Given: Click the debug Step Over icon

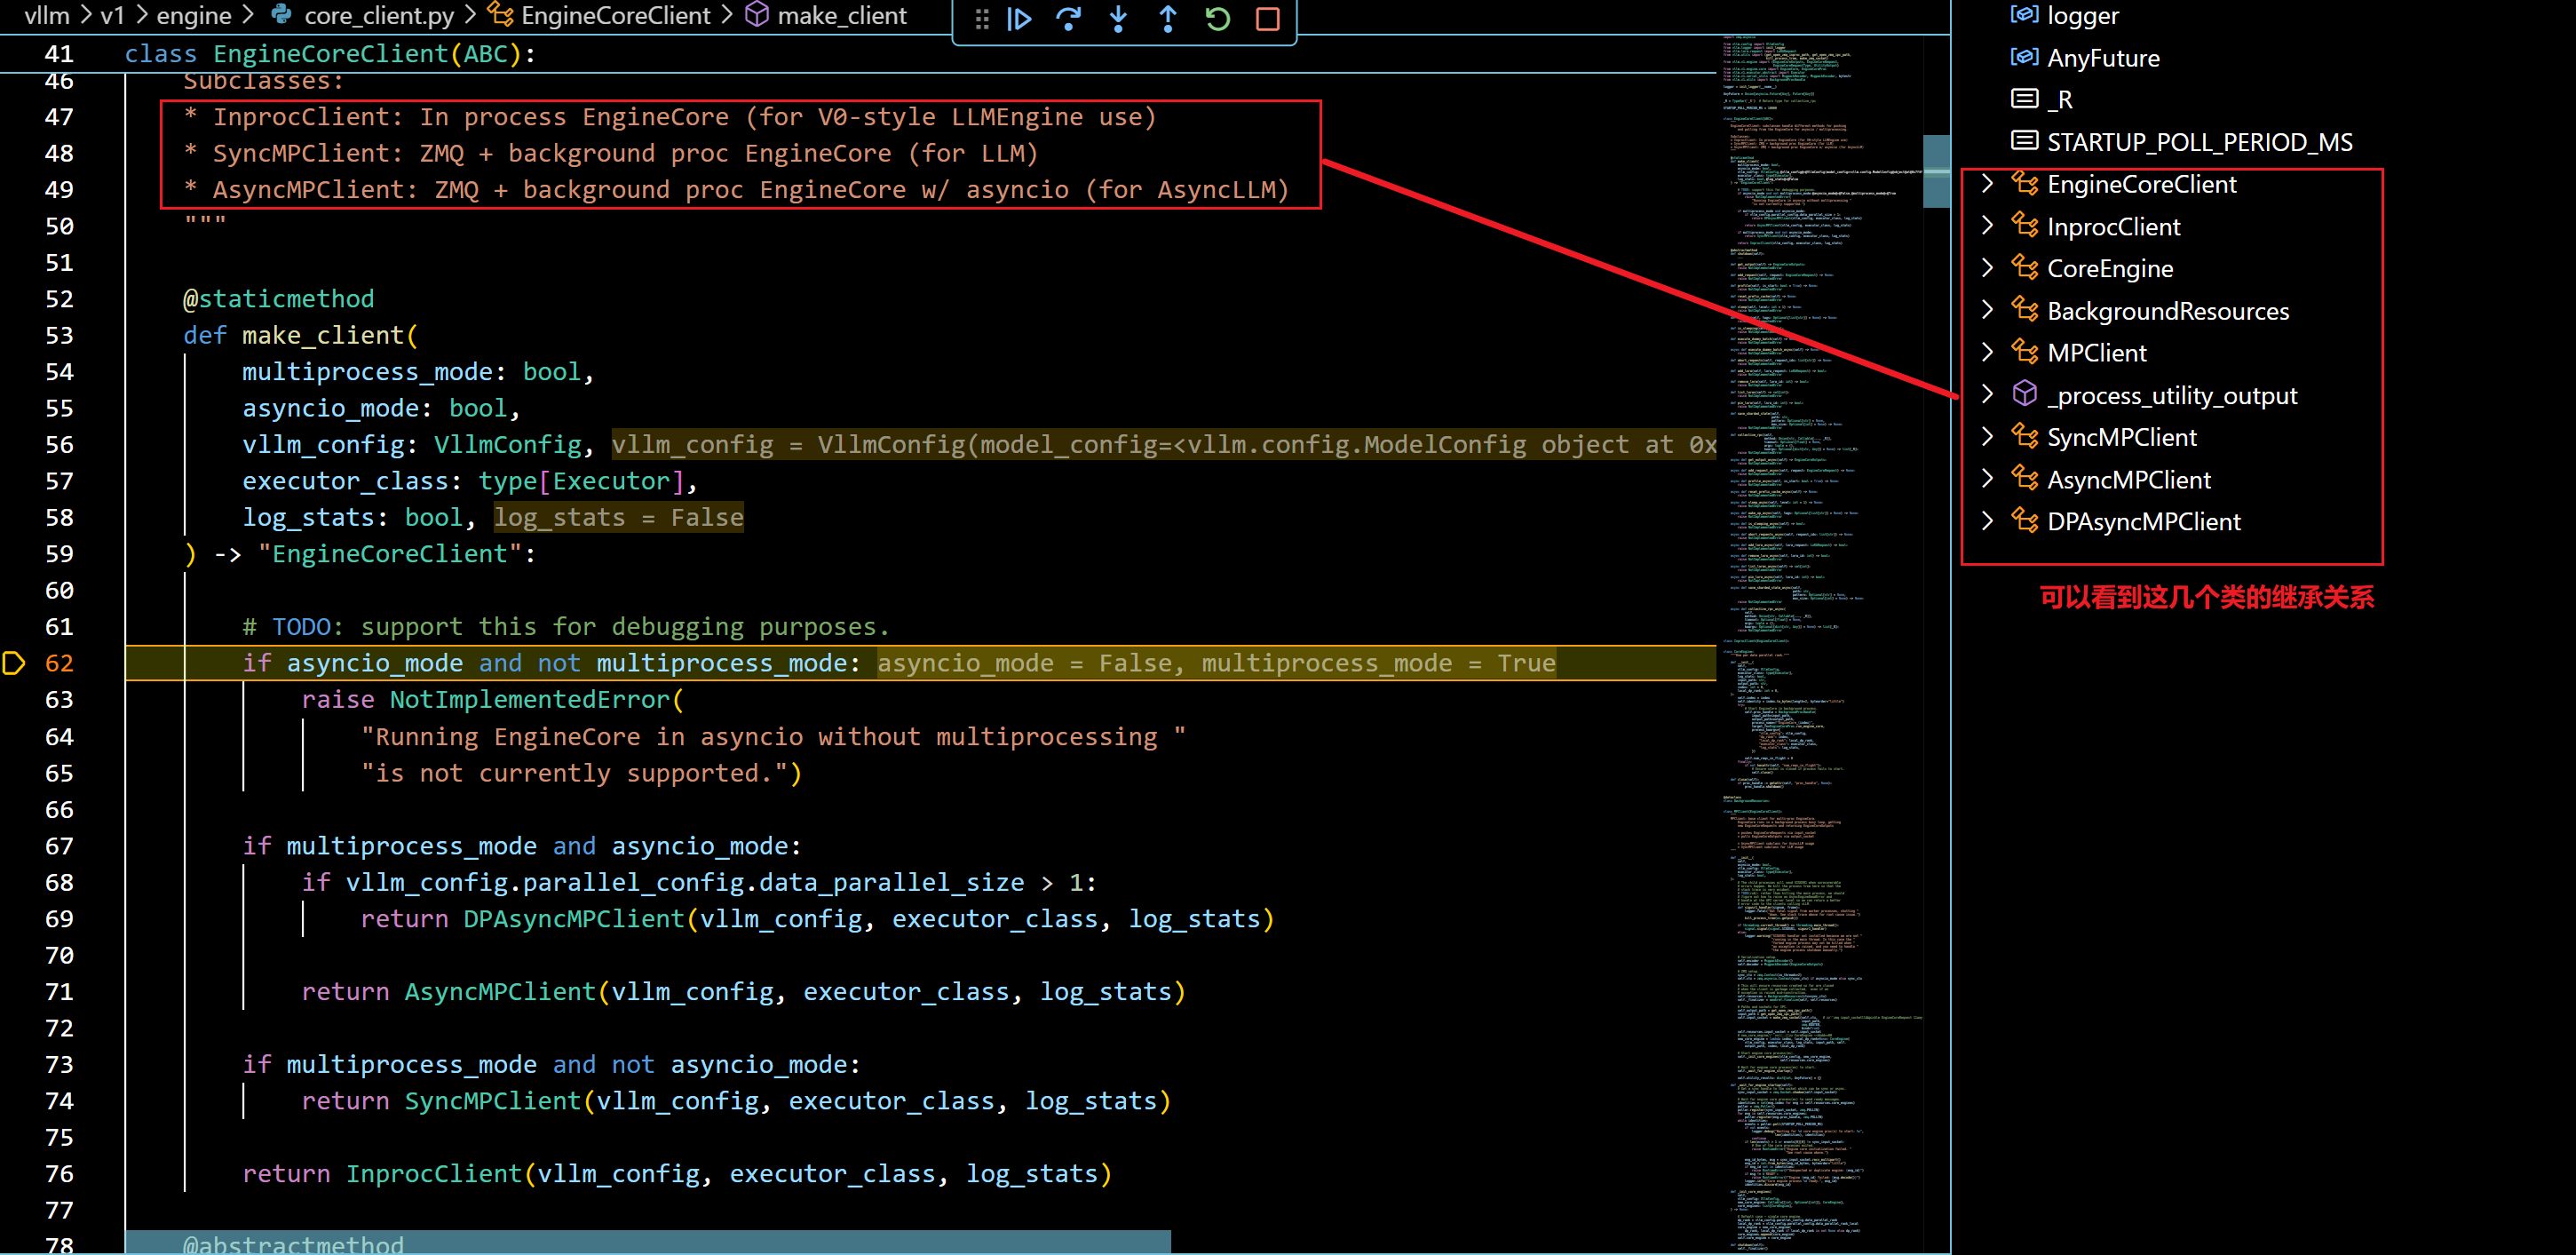Looking at the screenshot, I should pos(1068,19).
